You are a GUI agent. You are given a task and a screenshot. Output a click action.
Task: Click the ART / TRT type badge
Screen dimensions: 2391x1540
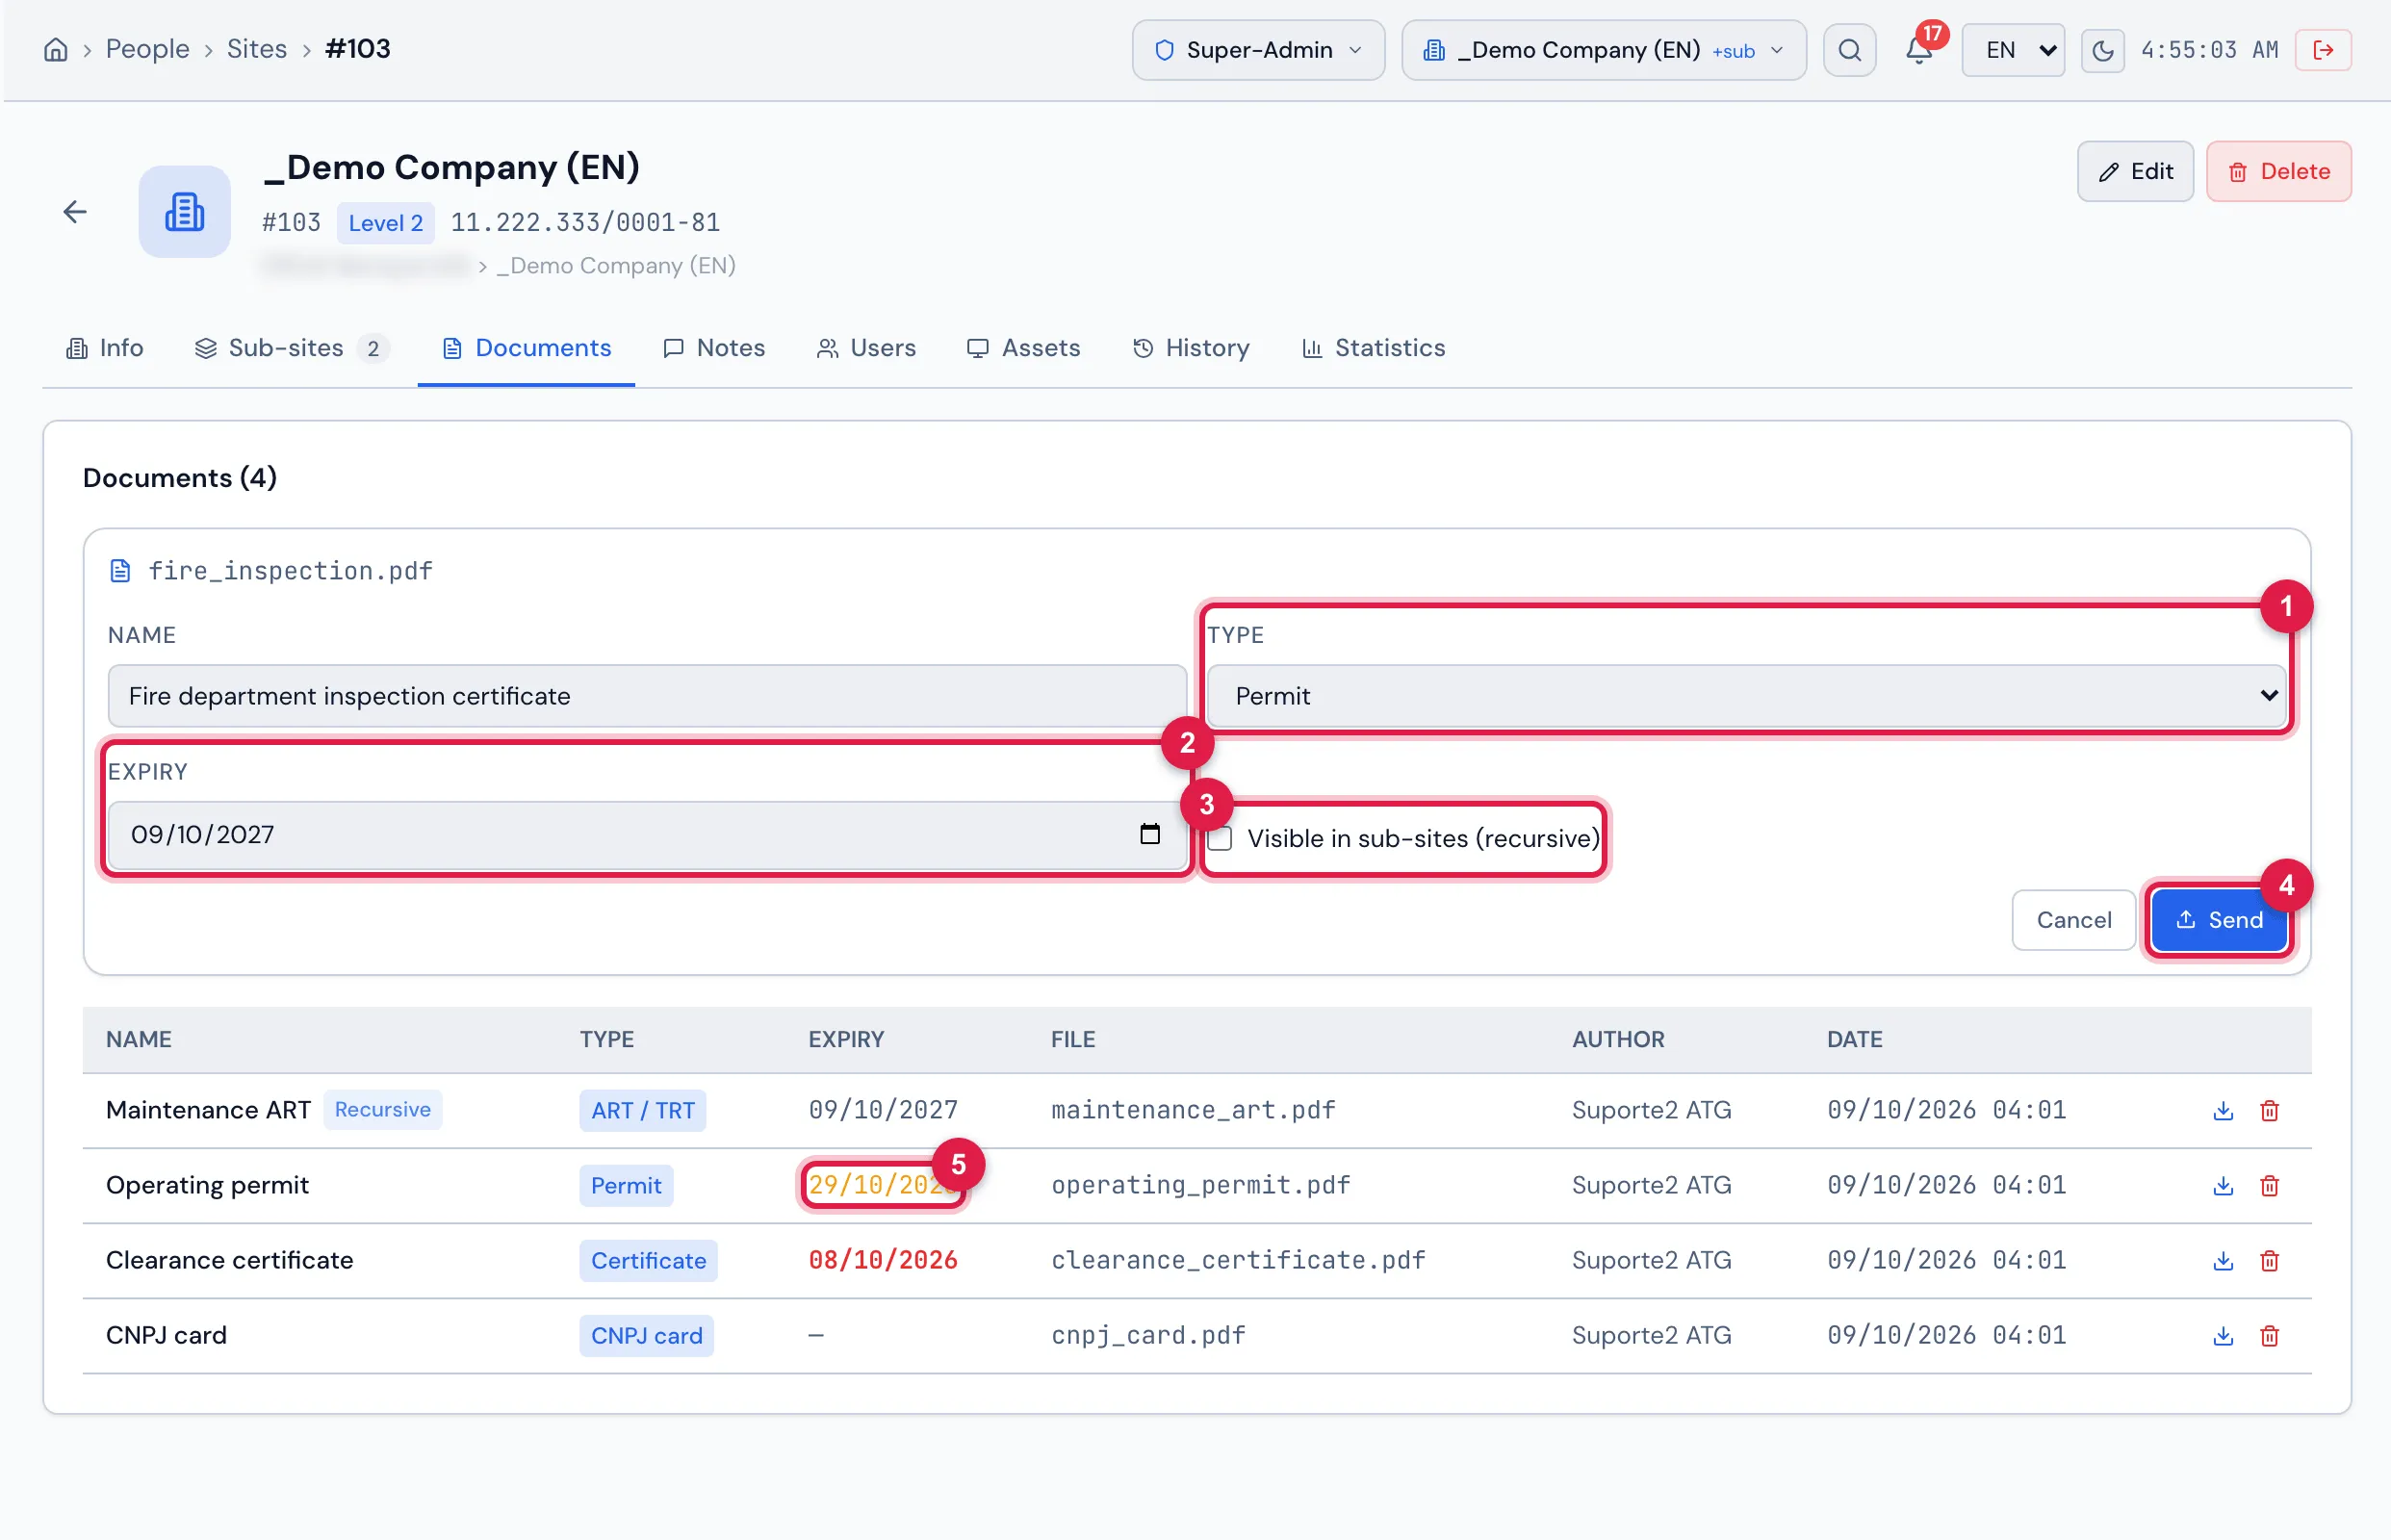642,1111
